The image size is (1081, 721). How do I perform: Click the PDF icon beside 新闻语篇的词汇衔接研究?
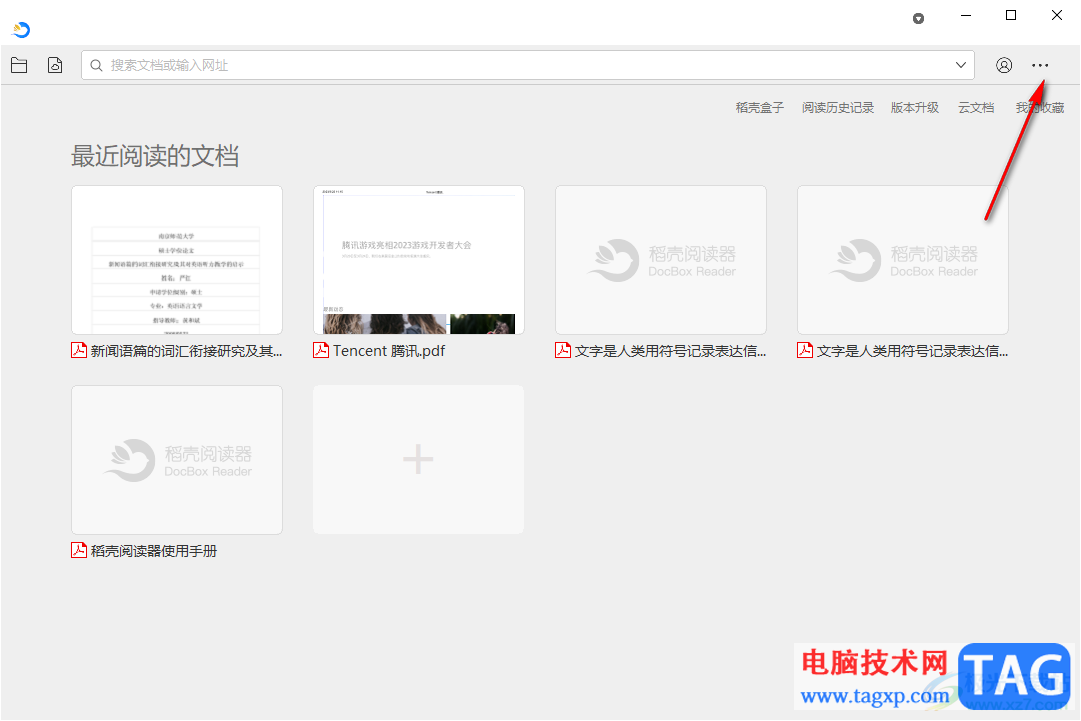coord(79,350)
